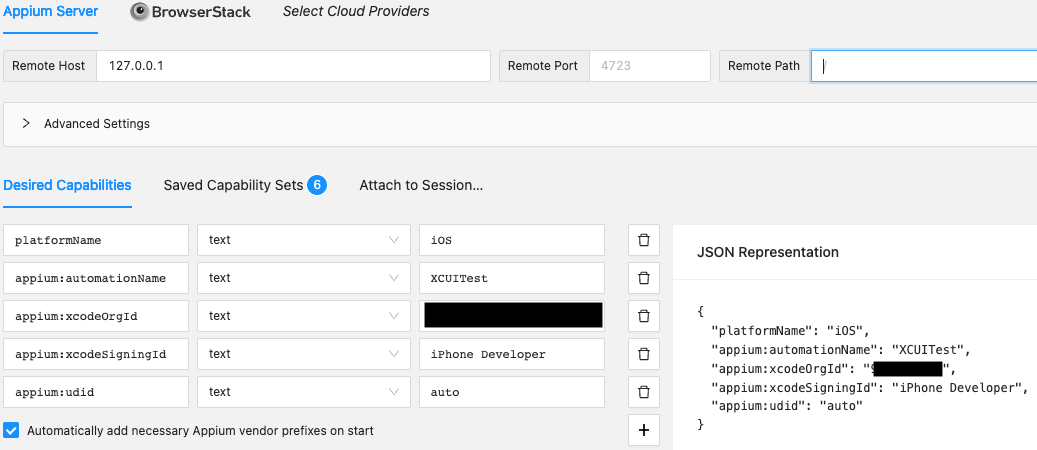Edit the appium:xcodeOrgId name field
This screenshot has height=450, width=1037.
96,316
